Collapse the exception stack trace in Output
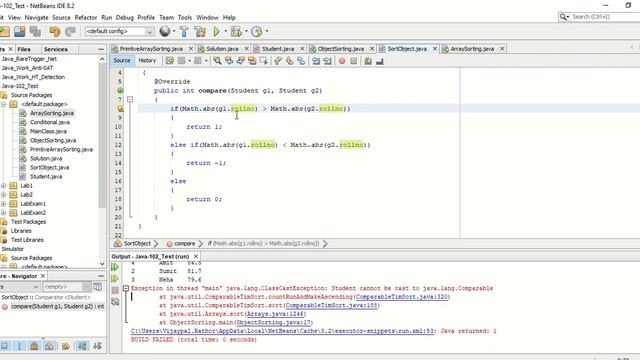The image size is (640, 360). 126,288
